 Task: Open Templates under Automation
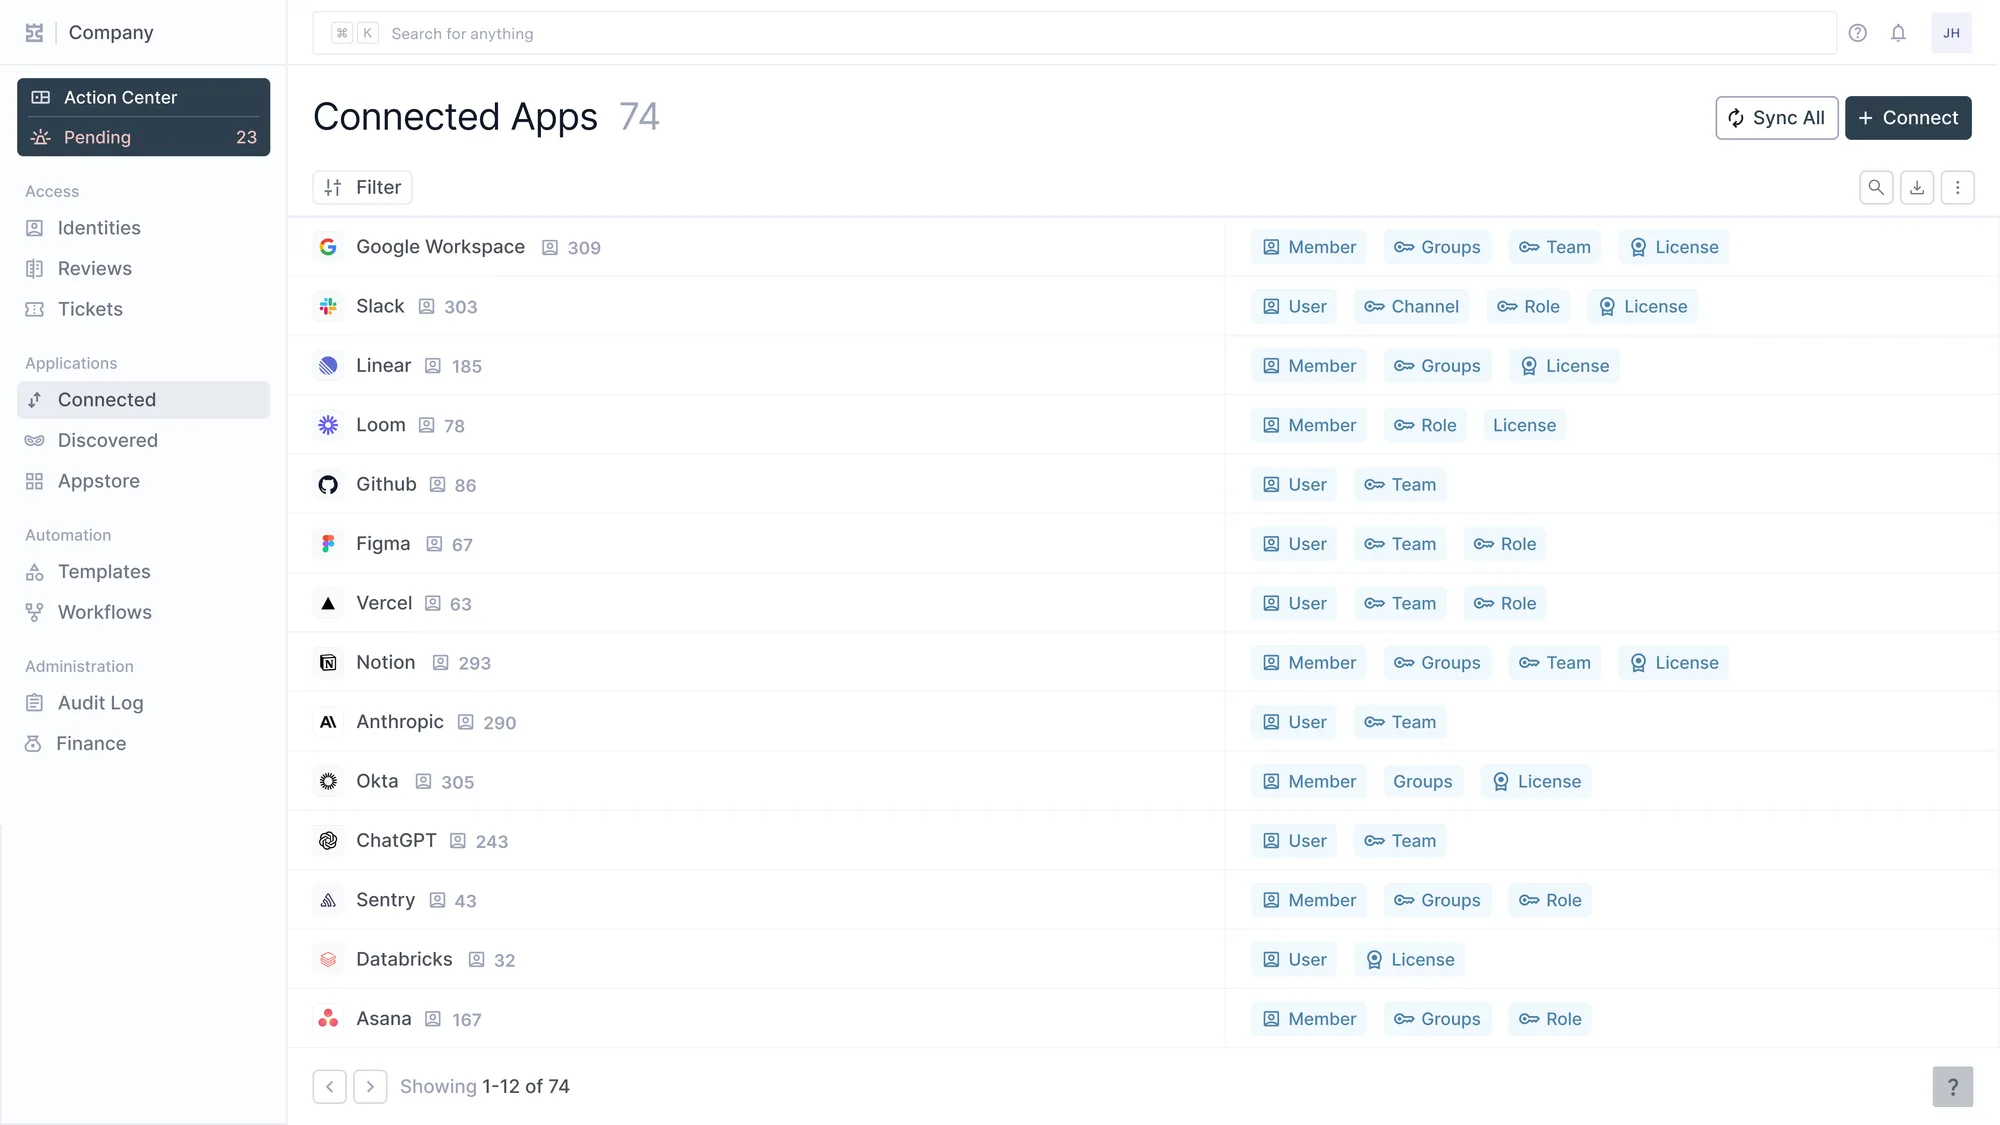pyautogui.click(x=143, y=572)
